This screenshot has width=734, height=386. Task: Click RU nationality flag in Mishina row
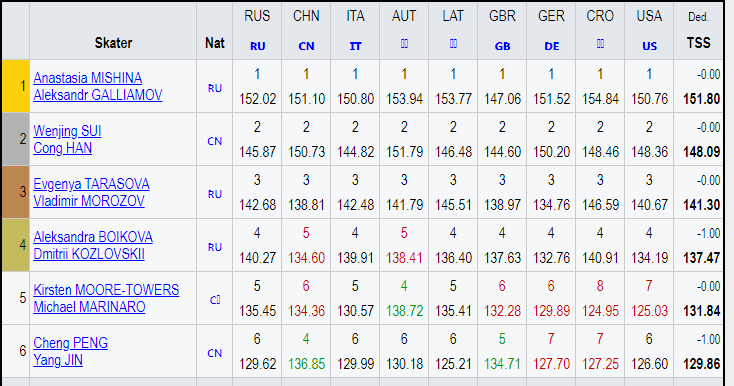pyautogui.click(x=215, y=88)
